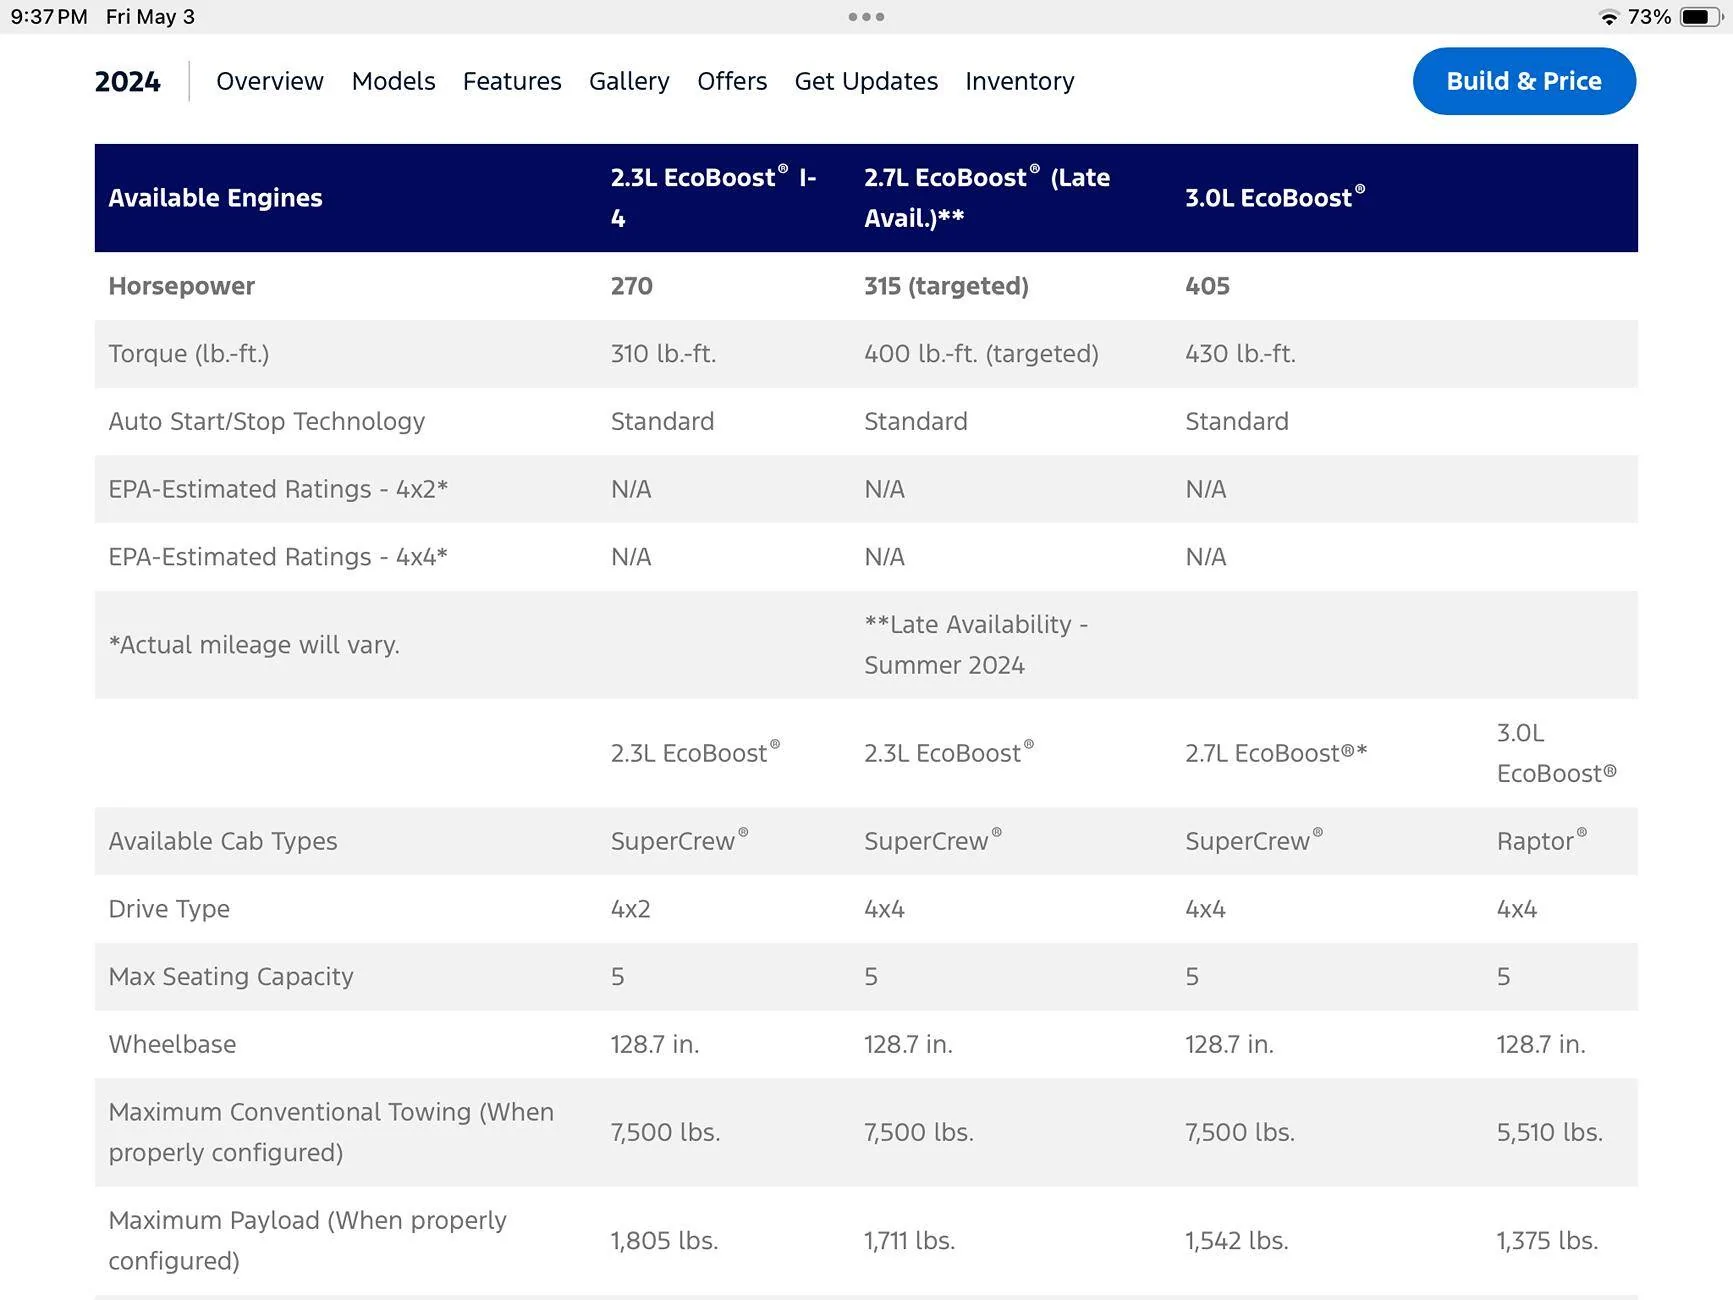Click the Max Seating Capacity label
Viewport: 1733px width, 1300px height.
(x=231, y=977)
